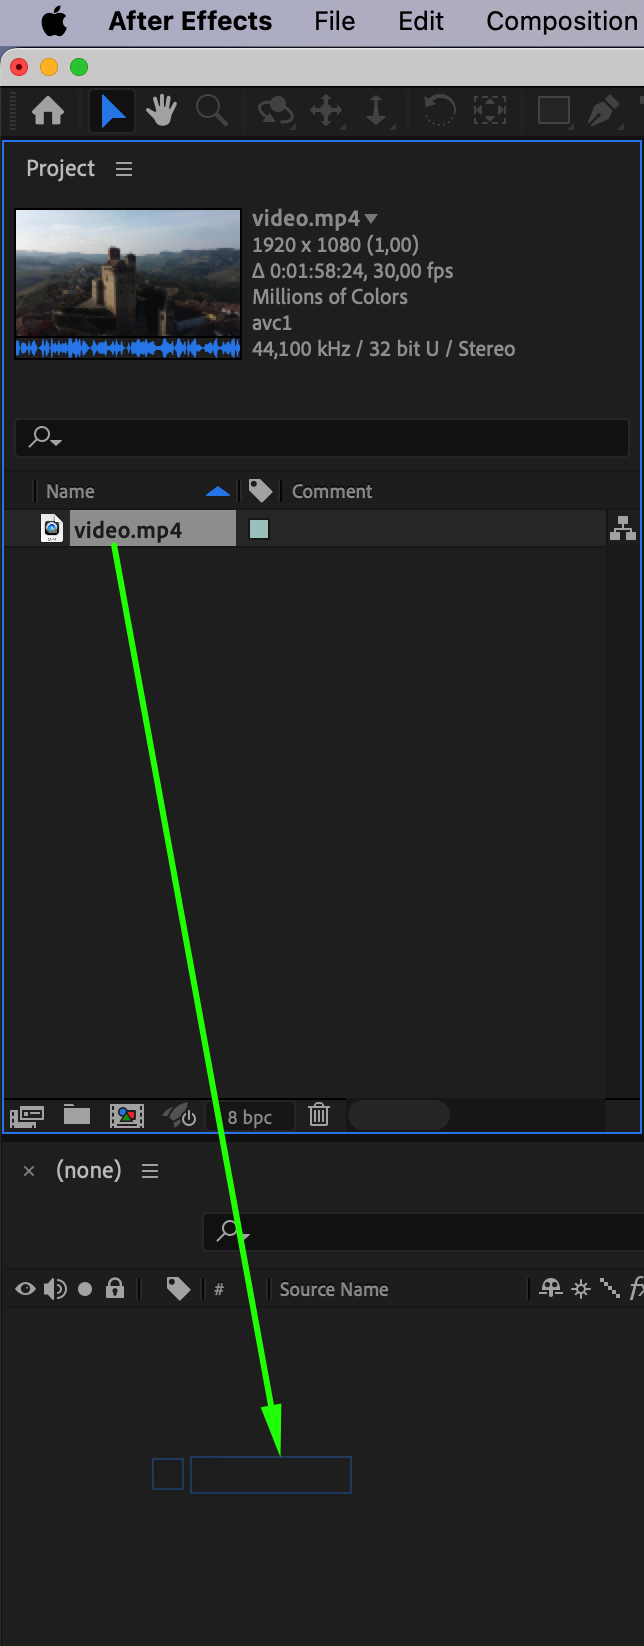Select the Orbit camera tool
This screenshot has height=1646, width=644.
(275, 110)
